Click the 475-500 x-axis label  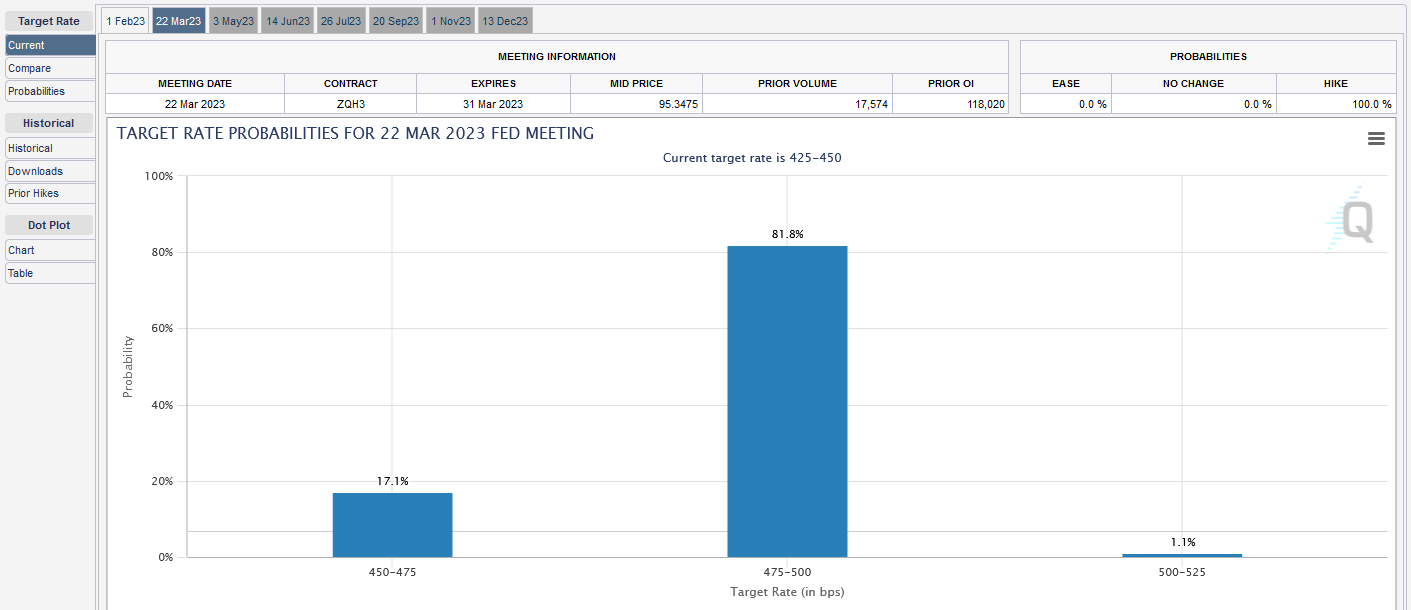coord(787,573)
